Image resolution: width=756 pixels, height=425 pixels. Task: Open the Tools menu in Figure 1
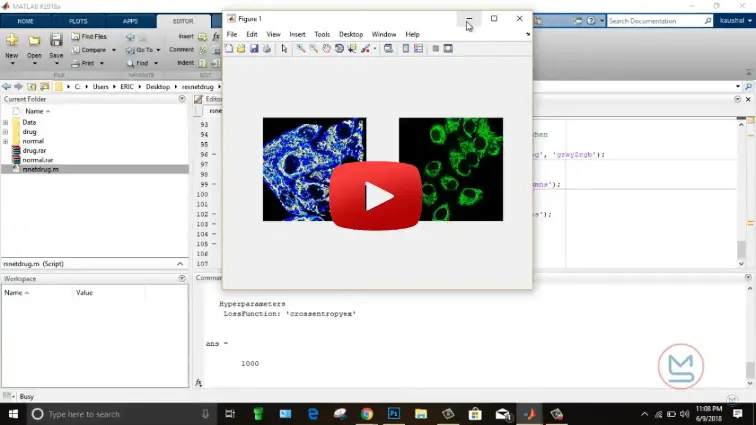(322, 34)
